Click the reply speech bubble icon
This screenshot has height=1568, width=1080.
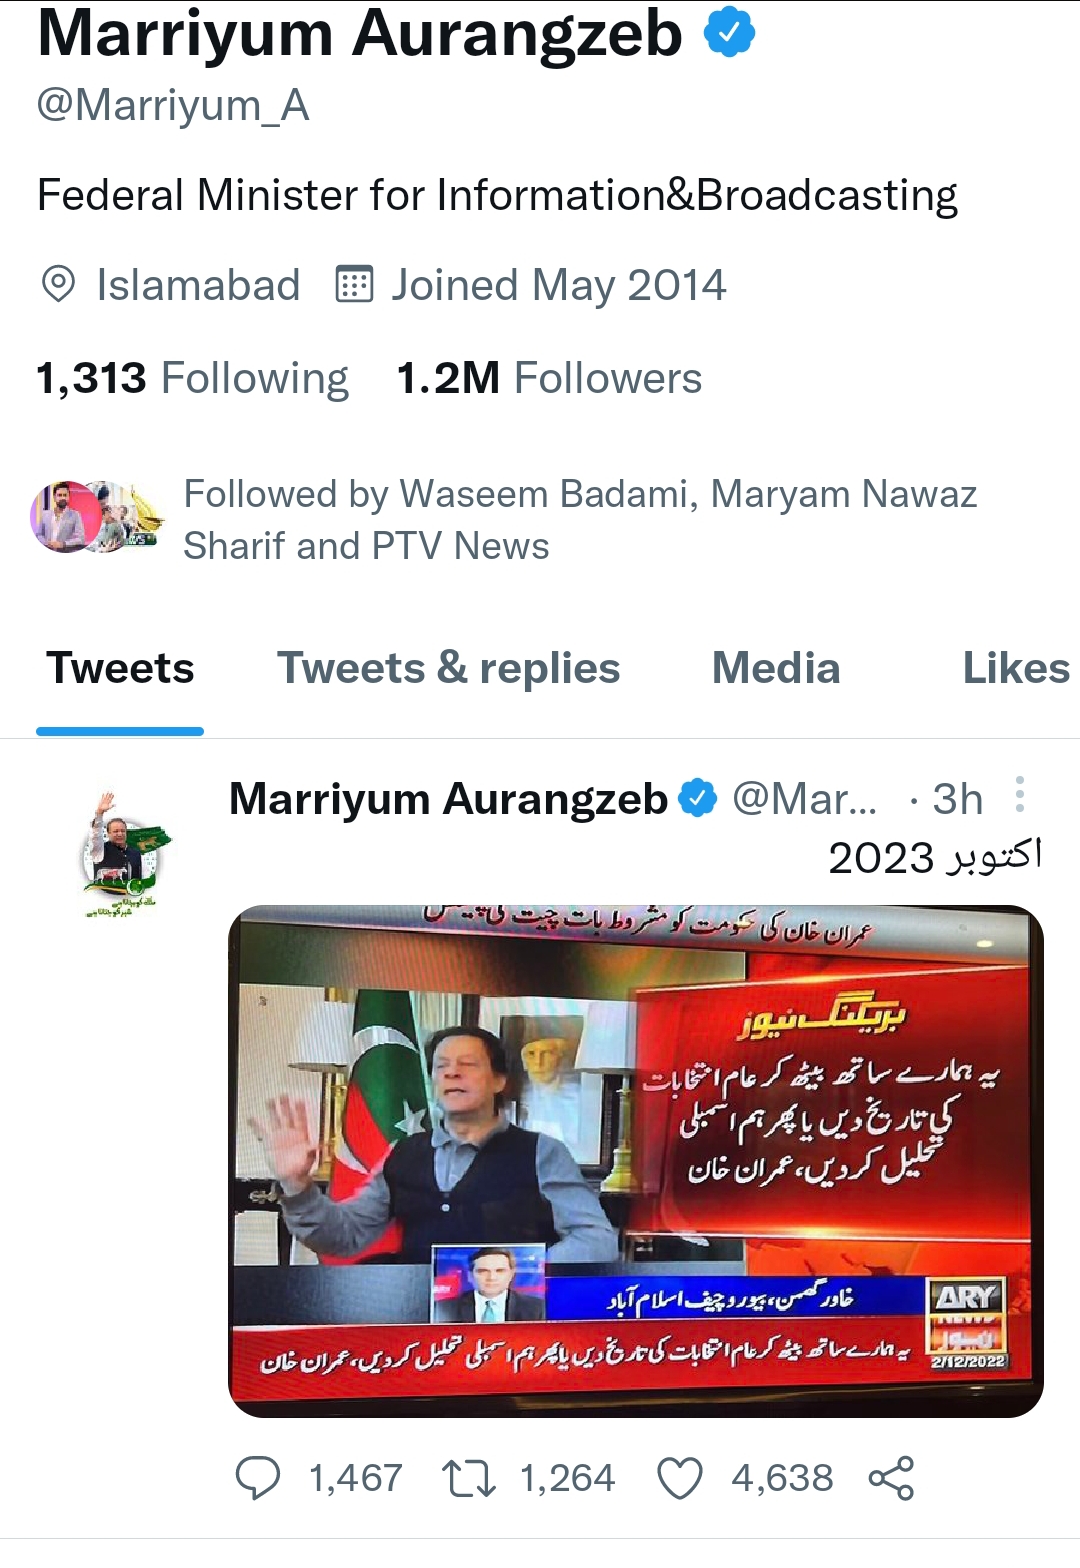click(258, 1478)
